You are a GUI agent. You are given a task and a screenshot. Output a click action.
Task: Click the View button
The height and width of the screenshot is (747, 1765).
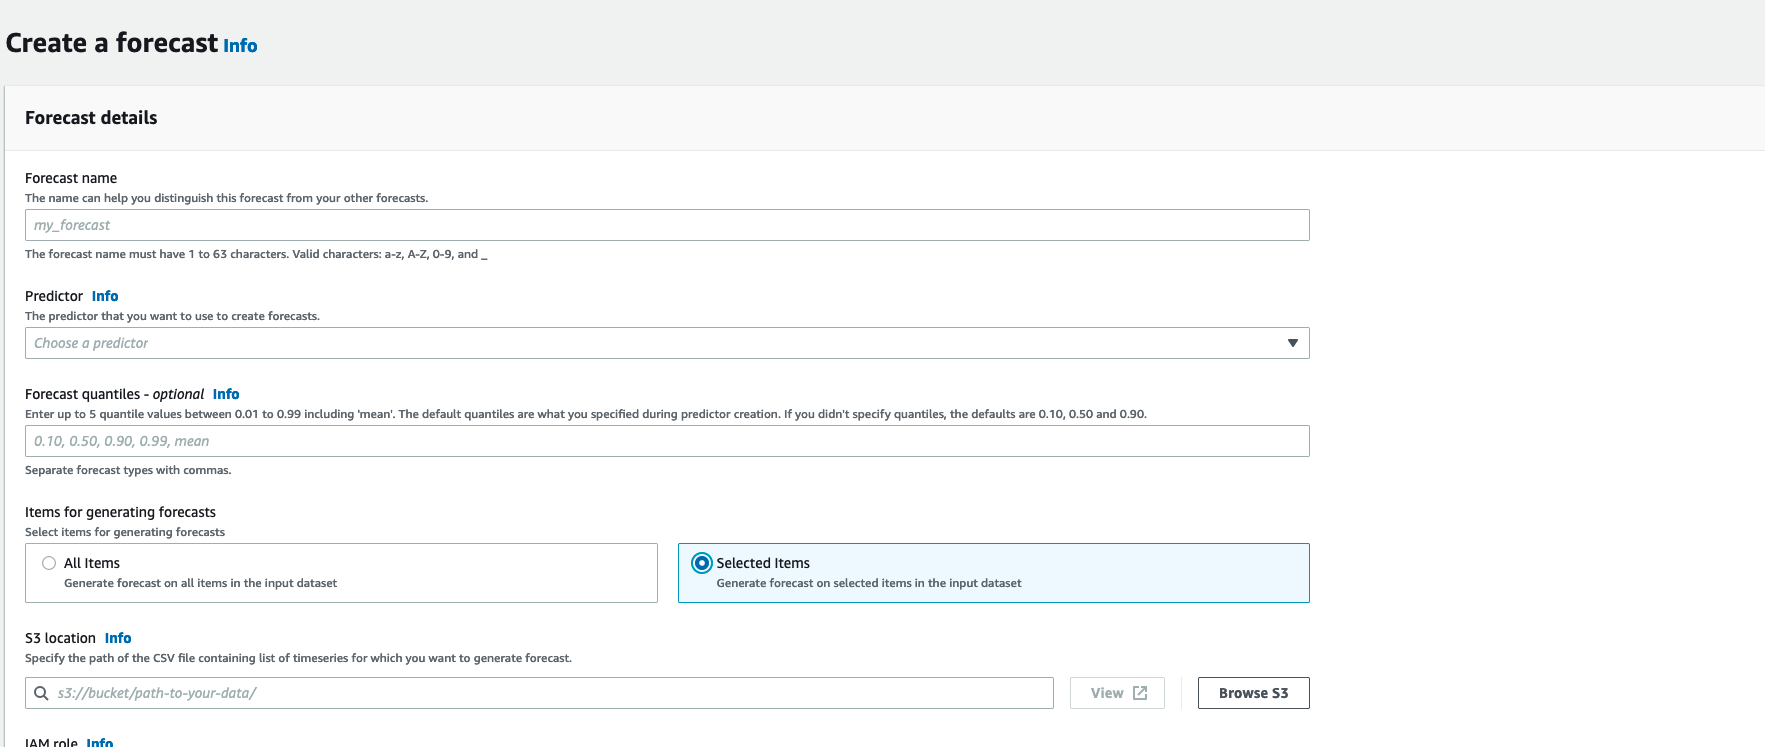1117,693
